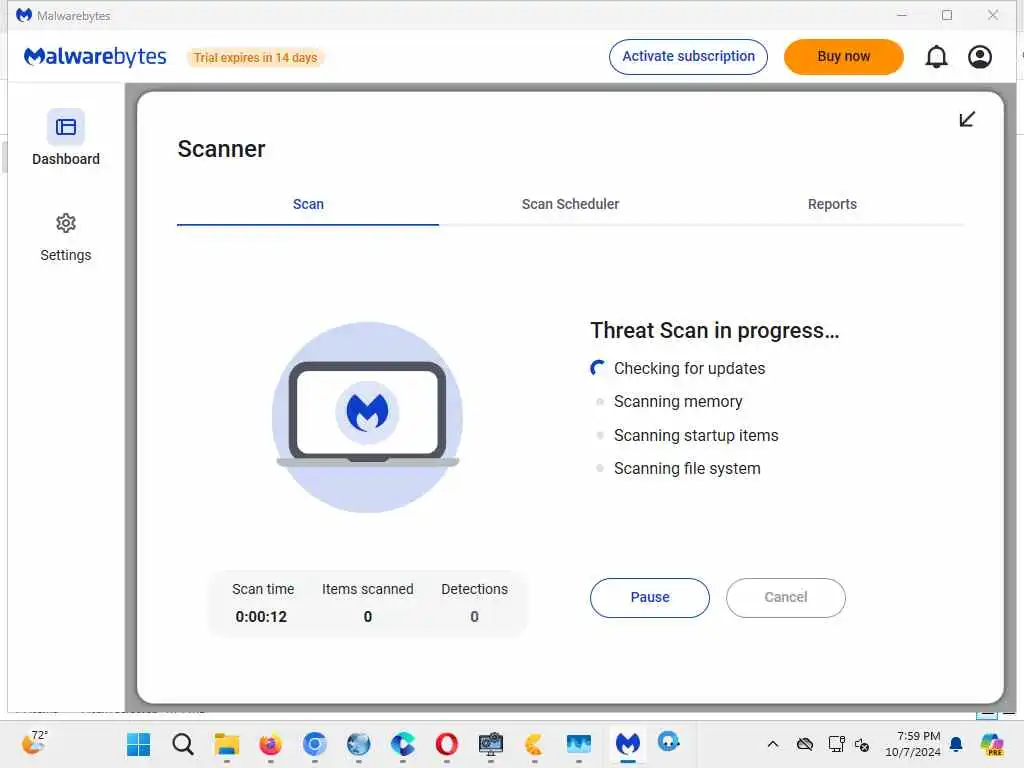Open File Explorer from taskbar
The height and width of the screenshot is (768, 1024).
pyautogui.click(x=227, y=744)
